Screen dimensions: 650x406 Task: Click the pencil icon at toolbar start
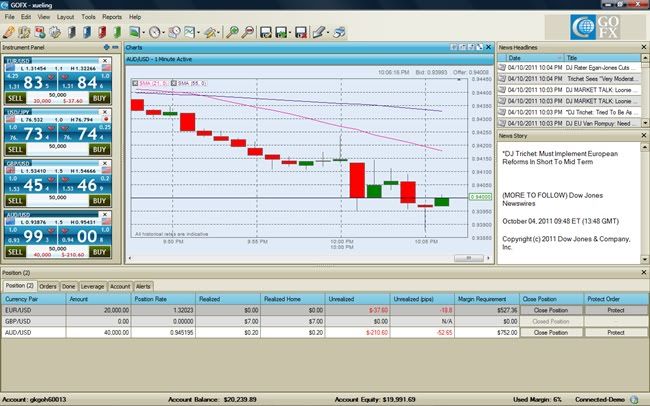click(x=9, y=33)
